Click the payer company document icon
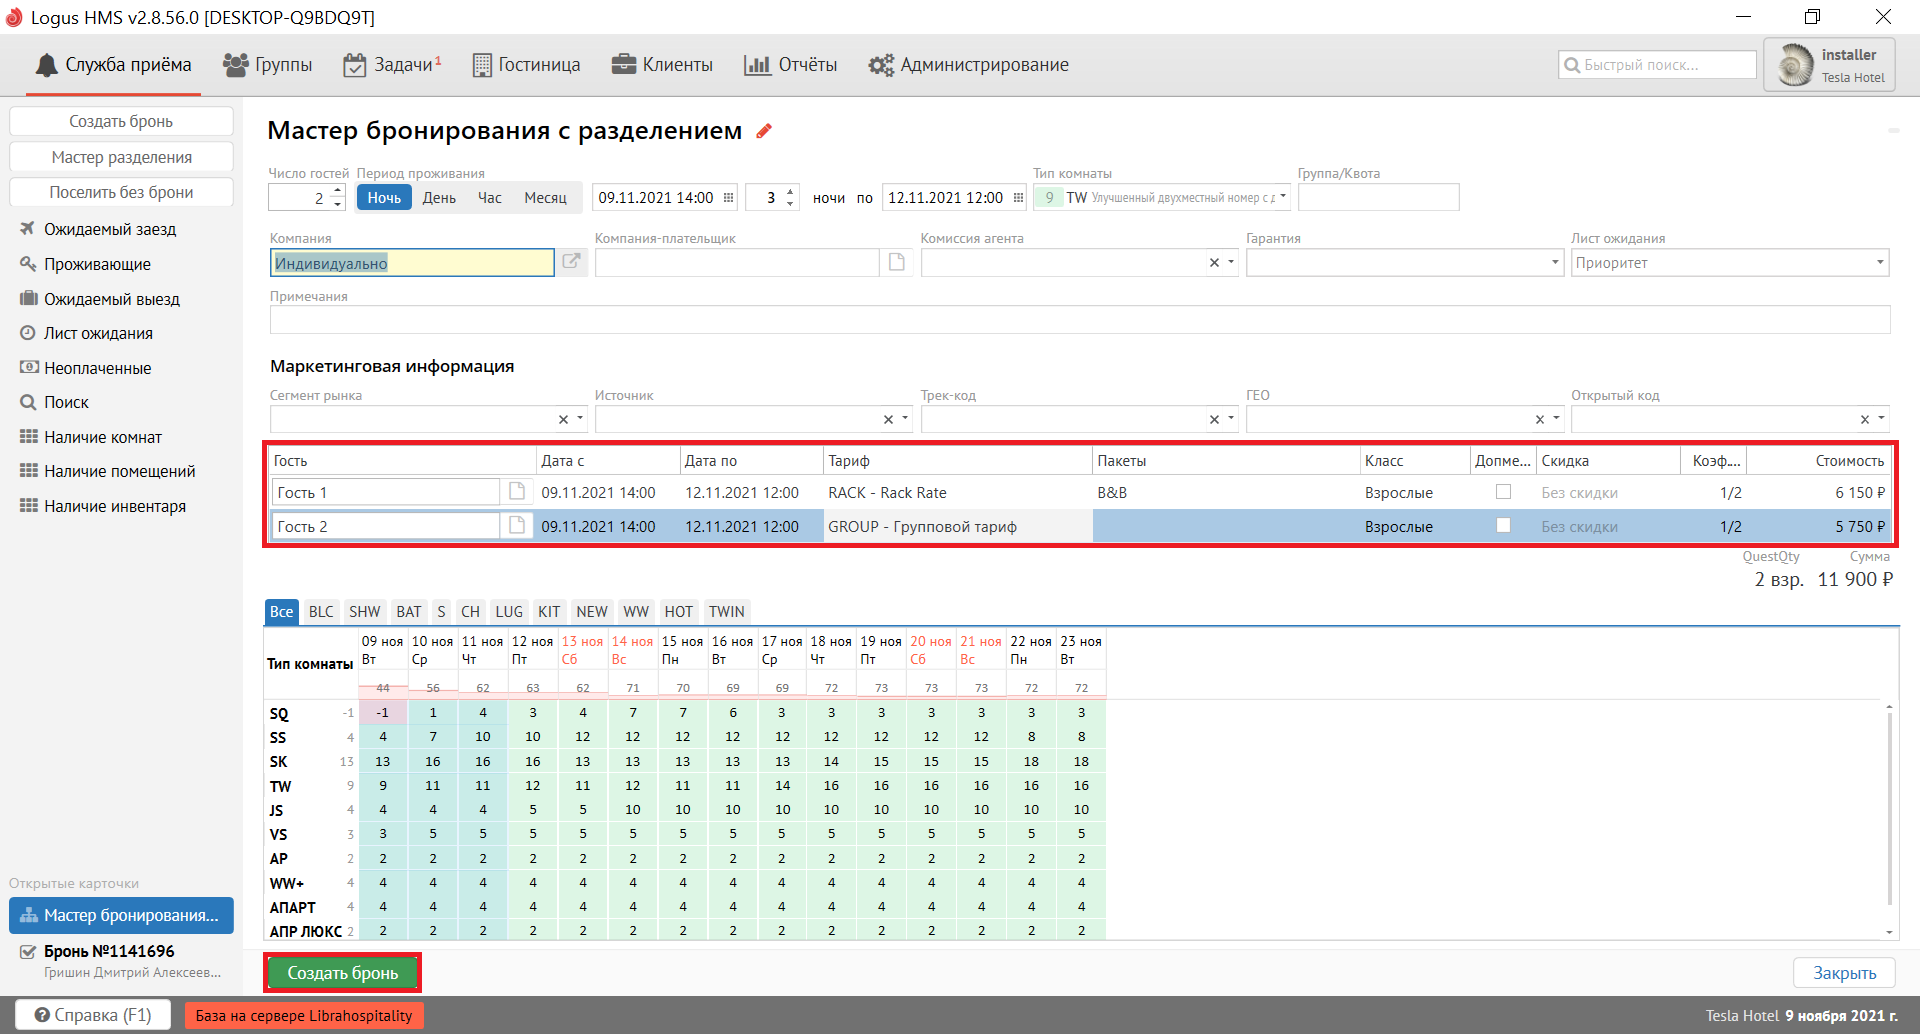 click(x=897, y=262)
